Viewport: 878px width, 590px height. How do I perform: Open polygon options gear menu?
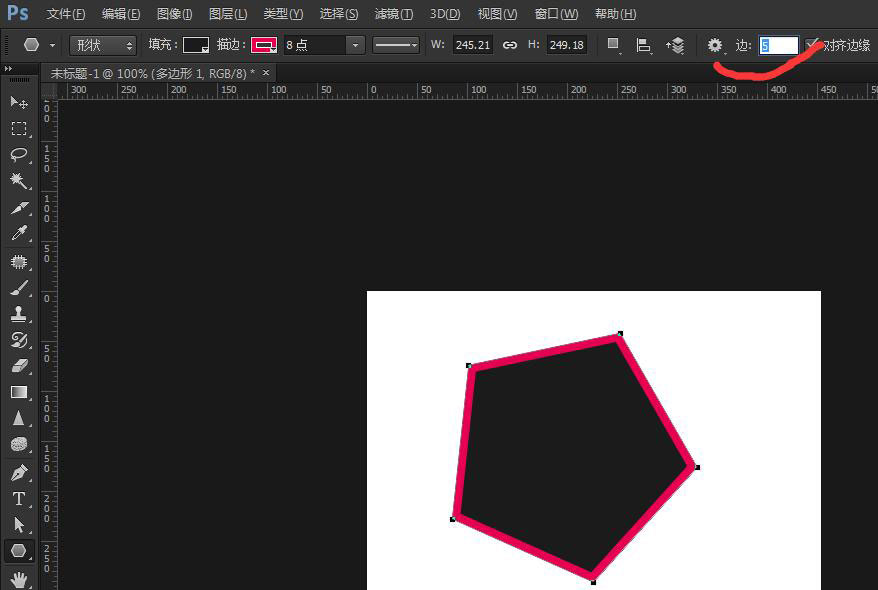[x=715, y=45]
